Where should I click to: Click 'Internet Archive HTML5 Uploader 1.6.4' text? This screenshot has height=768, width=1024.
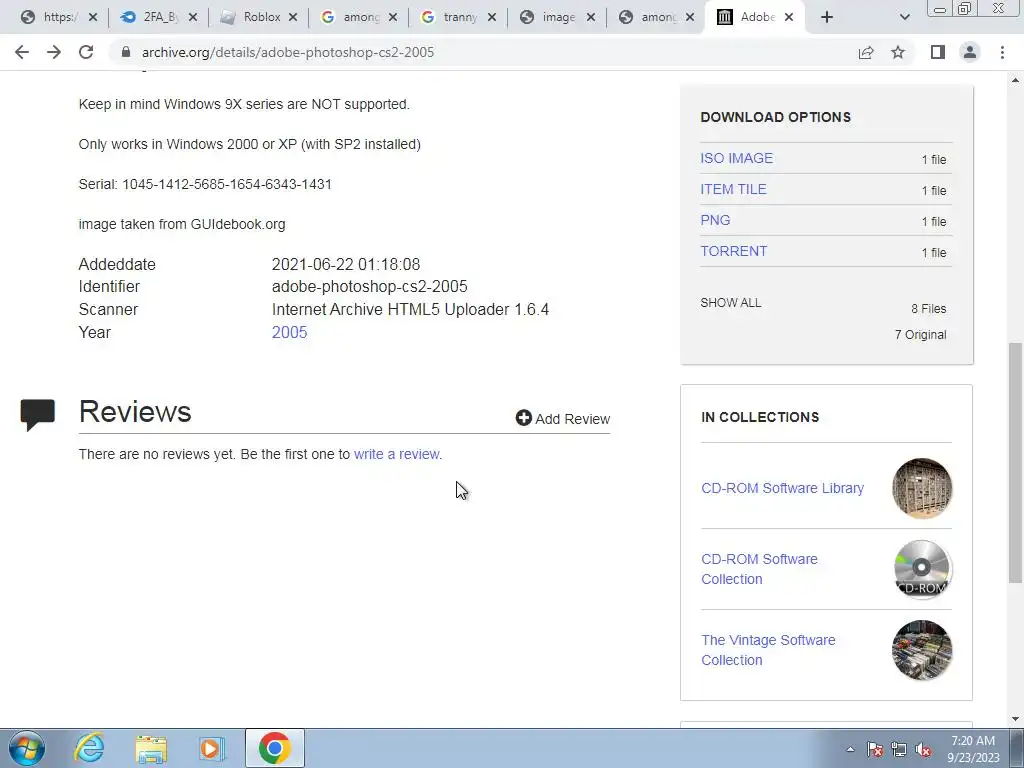click(x=410, y=310)
